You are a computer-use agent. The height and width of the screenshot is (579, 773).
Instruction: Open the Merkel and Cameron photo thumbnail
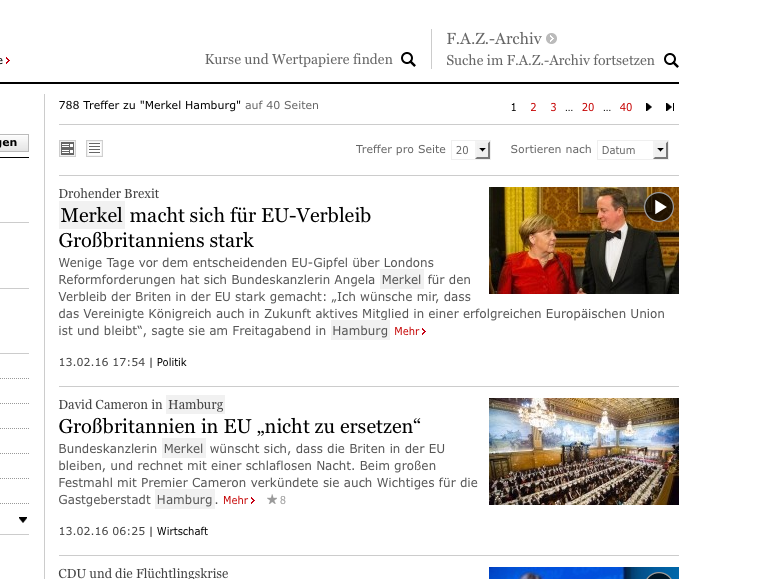pyautogui.click(x=584, y=240)
